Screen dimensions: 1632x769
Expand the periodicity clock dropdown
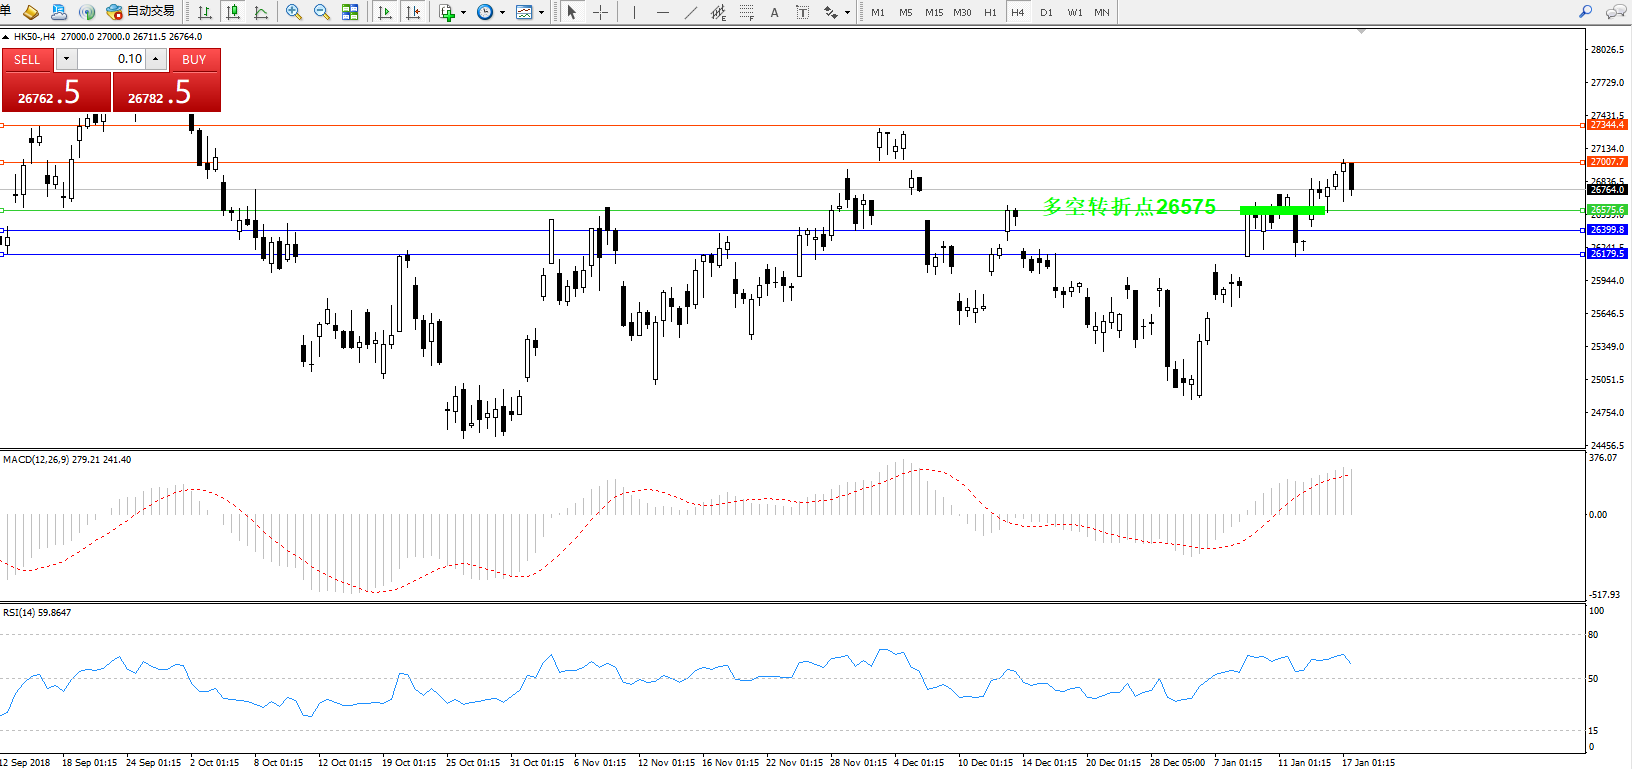[x=502, y=13]
